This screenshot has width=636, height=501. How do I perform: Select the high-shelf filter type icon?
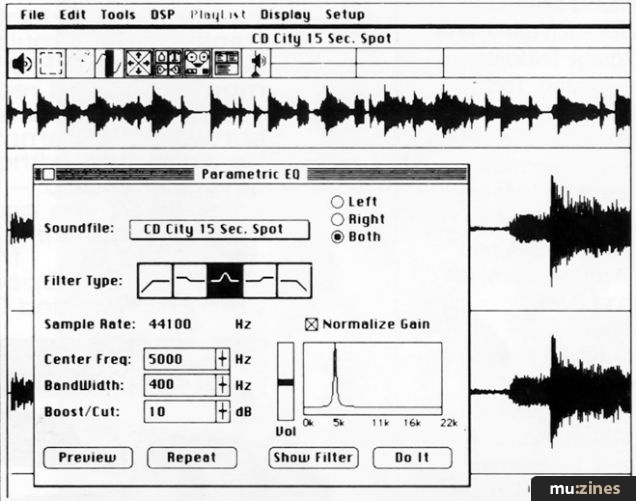tap(260, 281)
